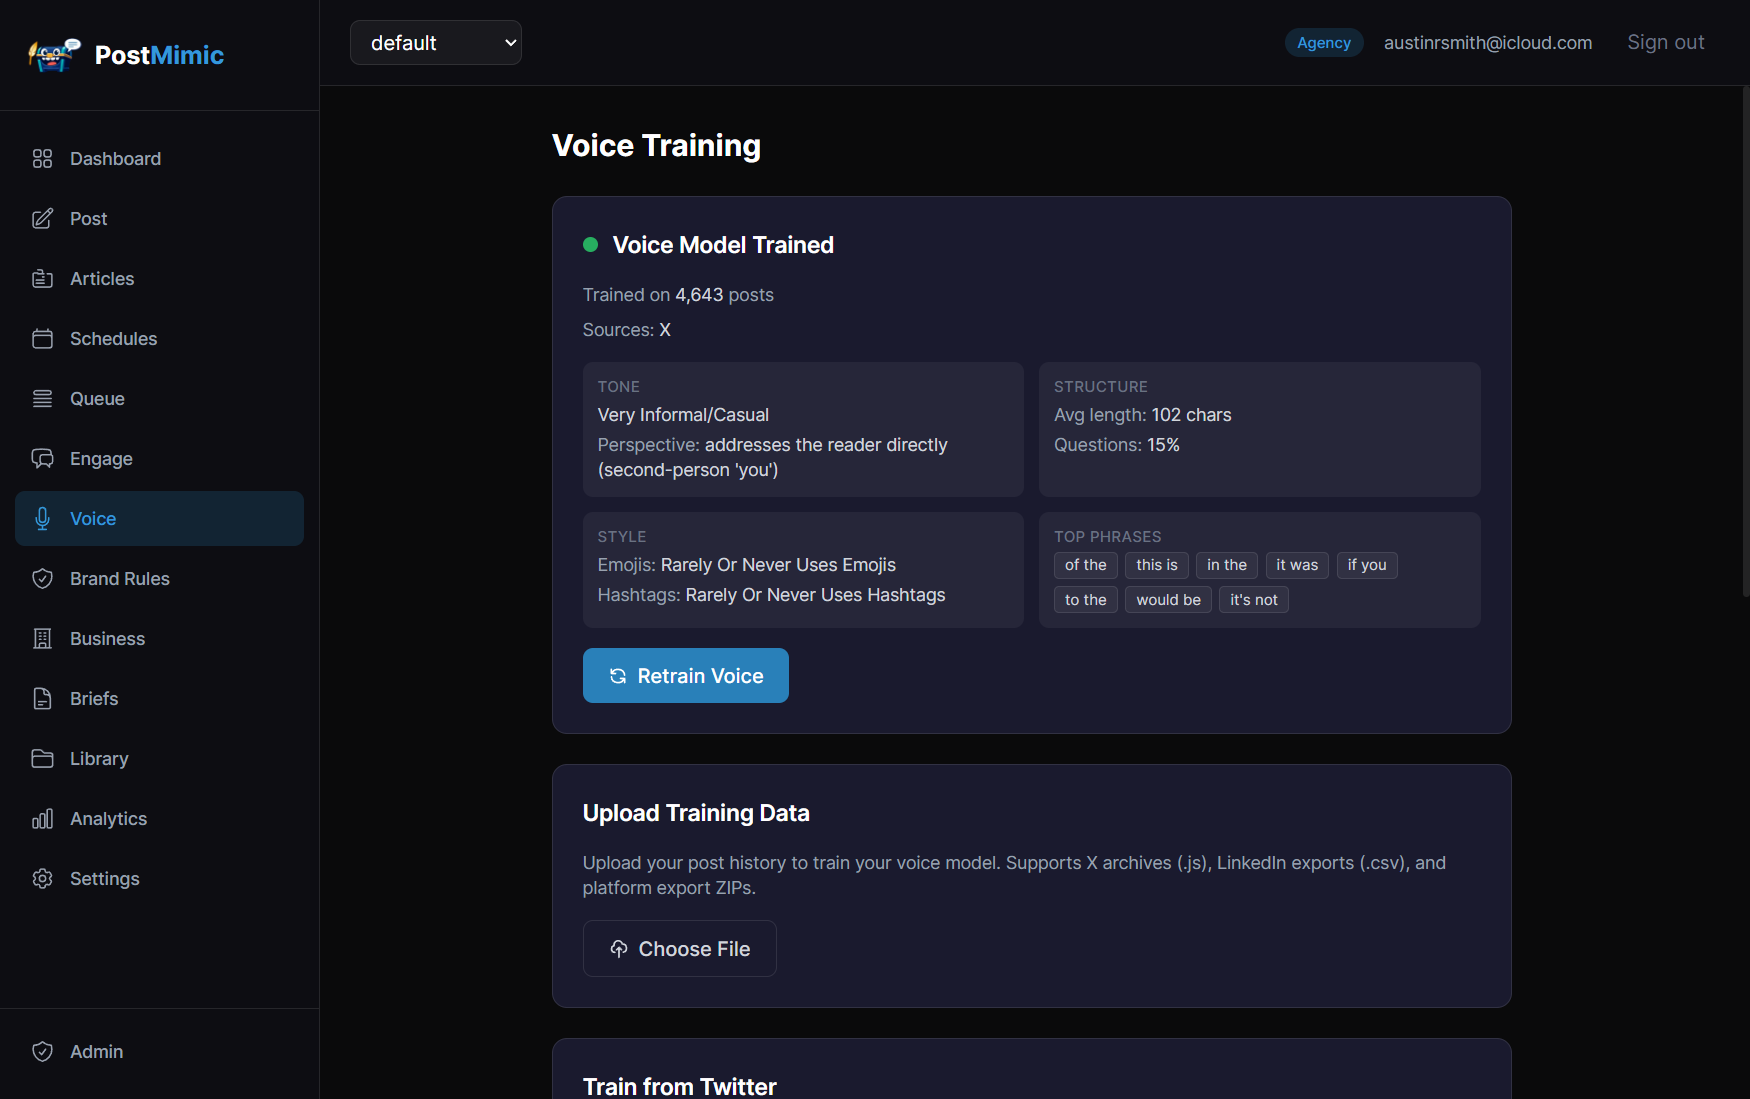The height and width of the screenshot is (1099, 1750).
Task: Click the Library folder icon
Action: tap(42, 759)
